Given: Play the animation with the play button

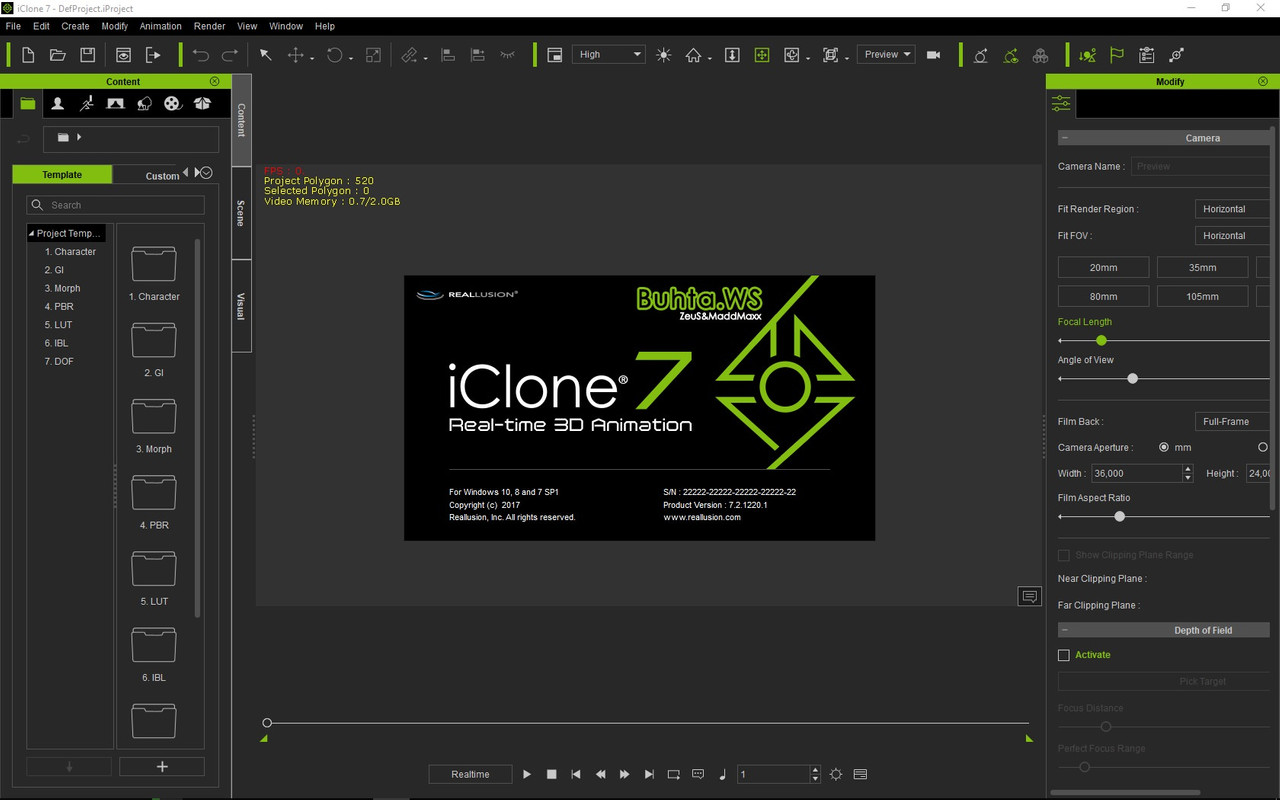Looking at the screenshot, I should (527, 774).
